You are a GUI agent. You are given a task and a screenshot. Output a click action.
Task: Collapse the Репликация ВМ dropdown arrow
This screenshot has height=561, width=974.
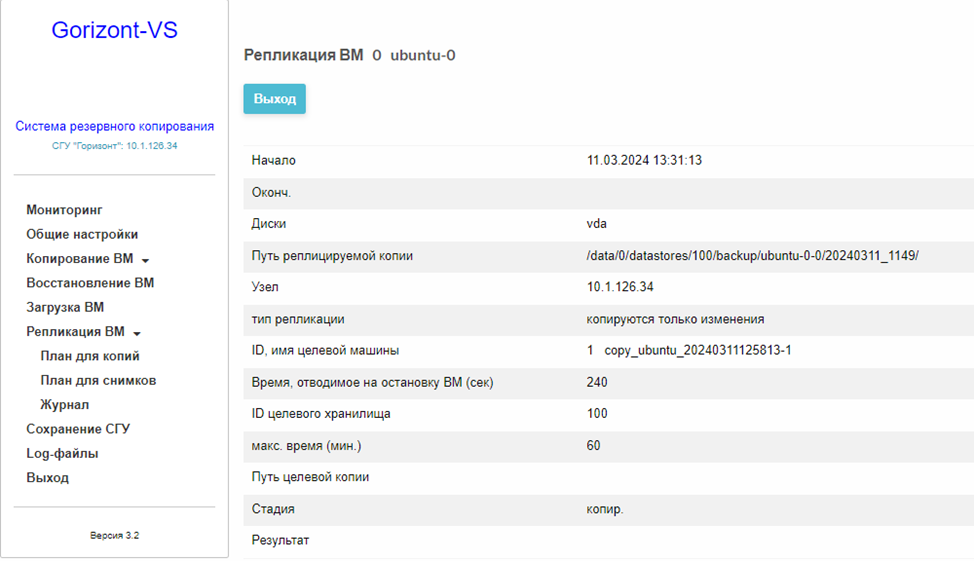[137, 334]
